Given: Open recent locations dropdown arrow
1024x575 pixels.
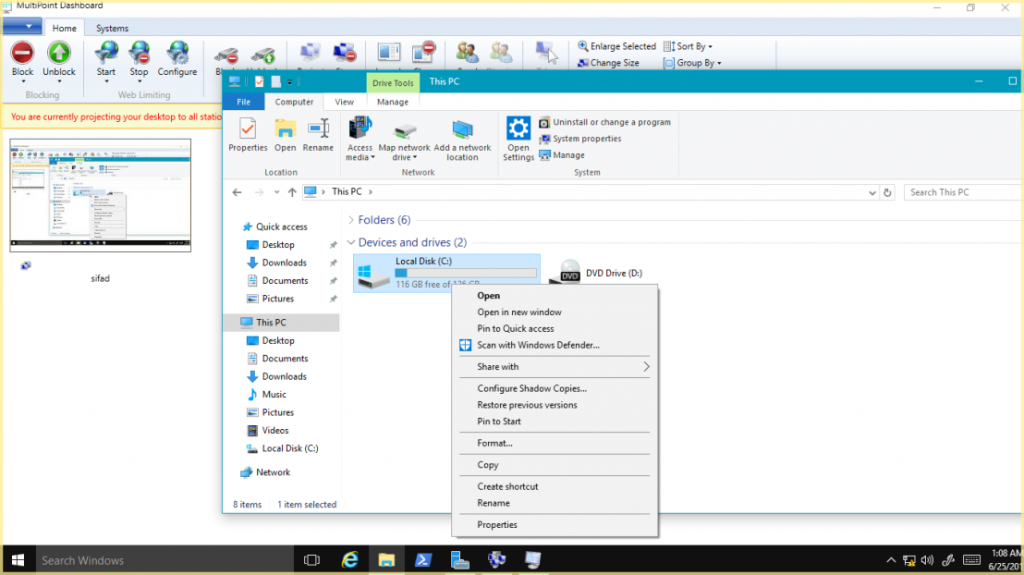Looking at the screenshot, I should [x=277, y=192].
